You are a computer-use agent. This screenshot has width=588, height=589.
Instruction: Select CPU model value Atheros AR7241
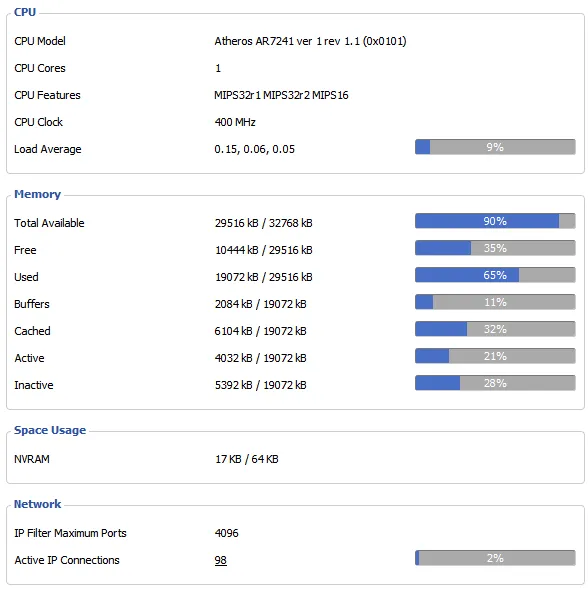[310, 41]
